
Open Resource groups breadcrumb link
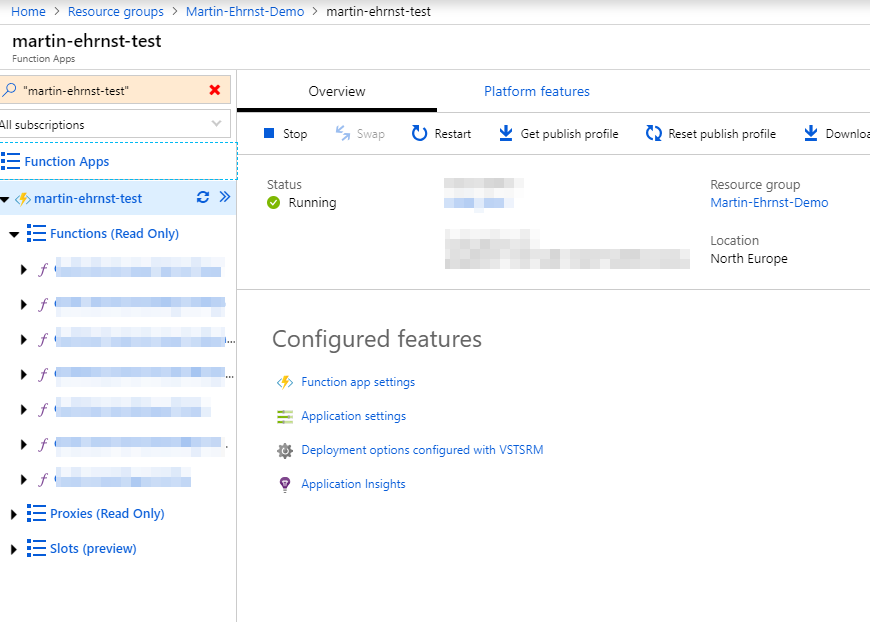115,12
